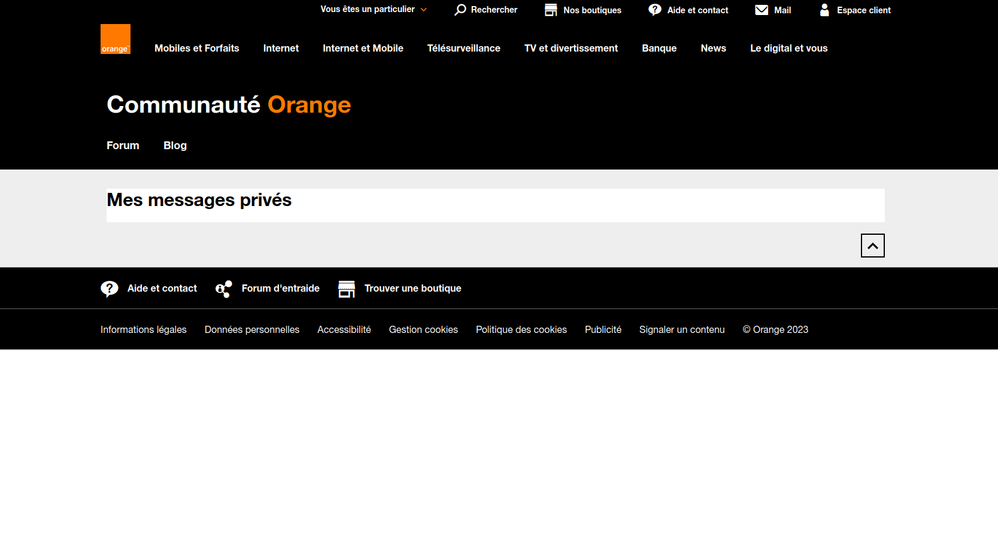The width and height of the screenshot is (998, 539).
Task: Click the Nos boutiques store icon
Action: pyautogui.click(x=551, y=10)
